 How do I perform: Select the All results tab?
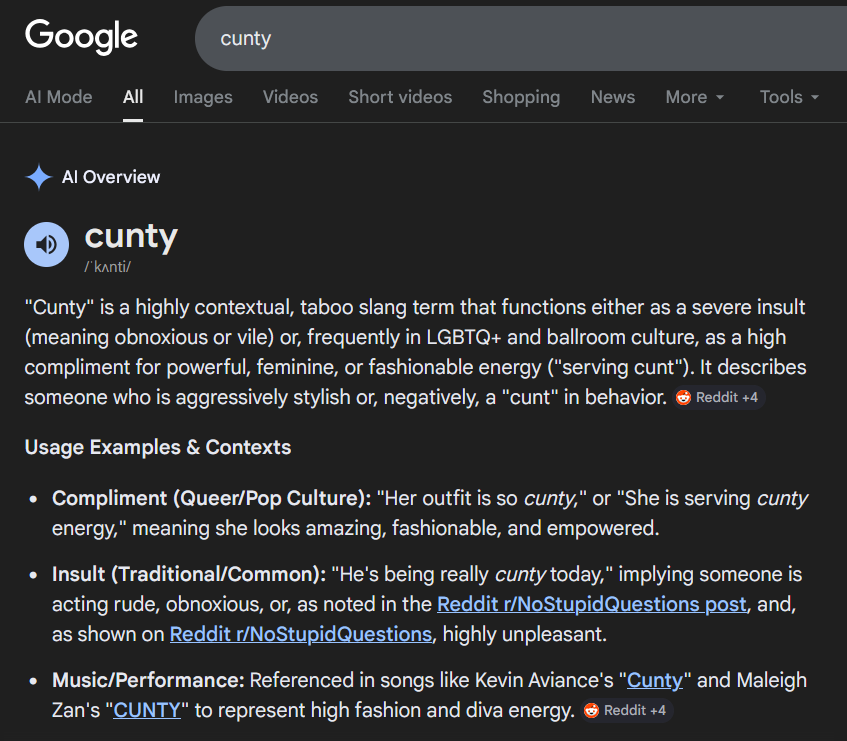point(133,97)
